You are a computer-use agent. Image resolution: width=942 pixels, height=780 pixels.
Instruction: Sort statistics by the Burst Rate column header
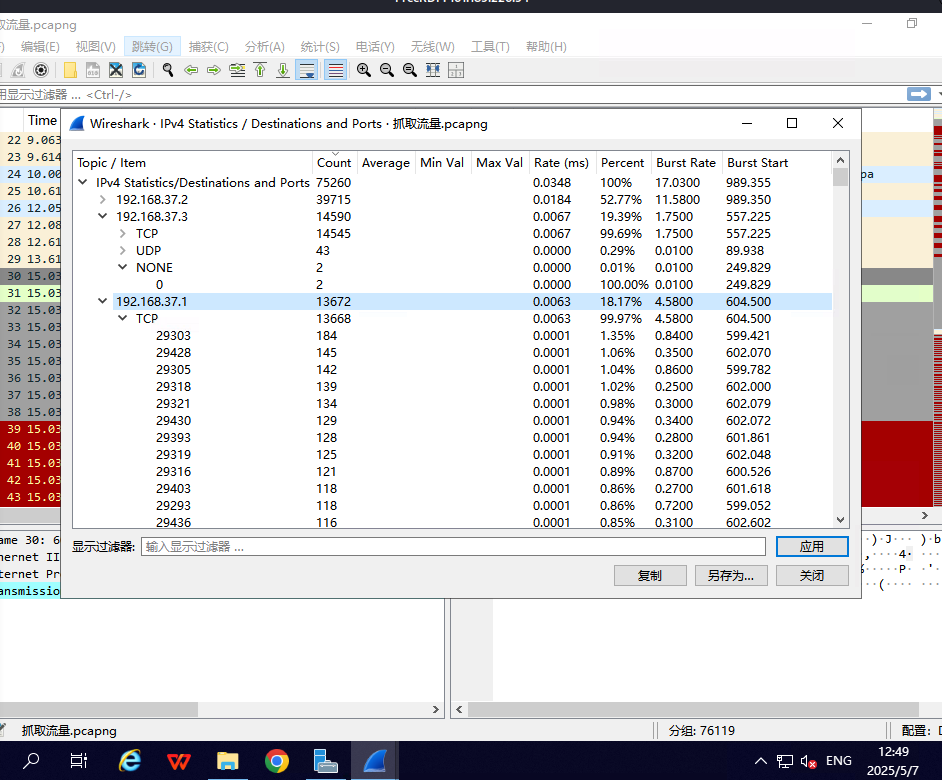coord(686,162)
